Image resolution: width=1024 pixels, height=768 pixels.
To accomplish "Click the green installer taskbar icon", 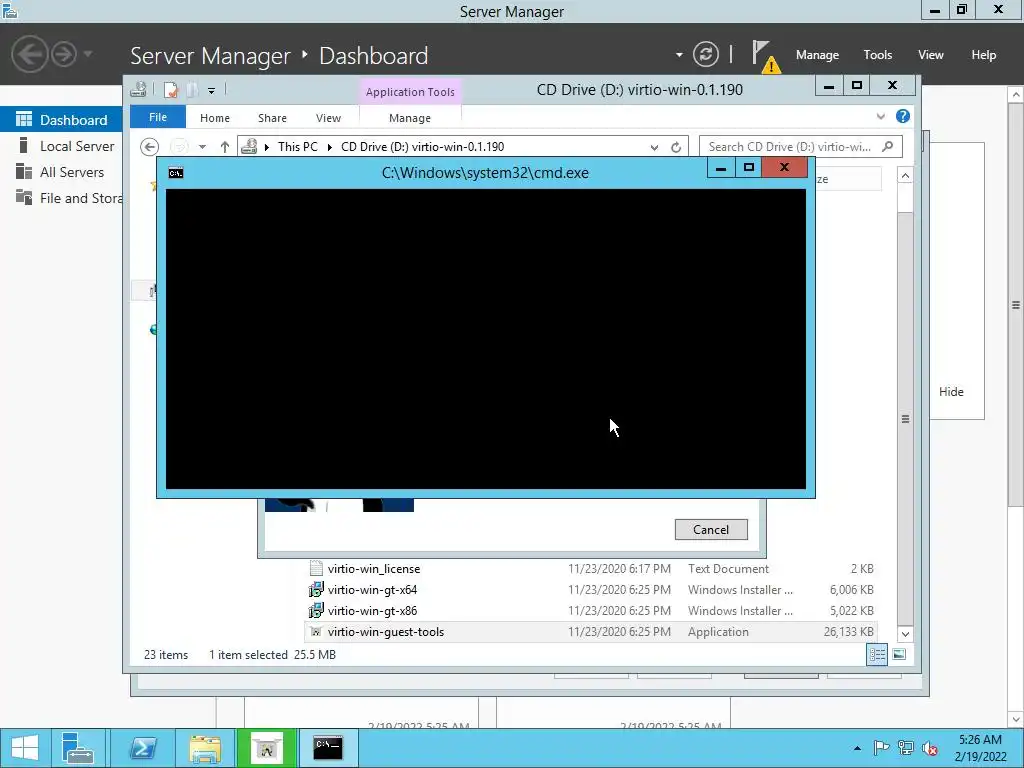I will 266,748.
